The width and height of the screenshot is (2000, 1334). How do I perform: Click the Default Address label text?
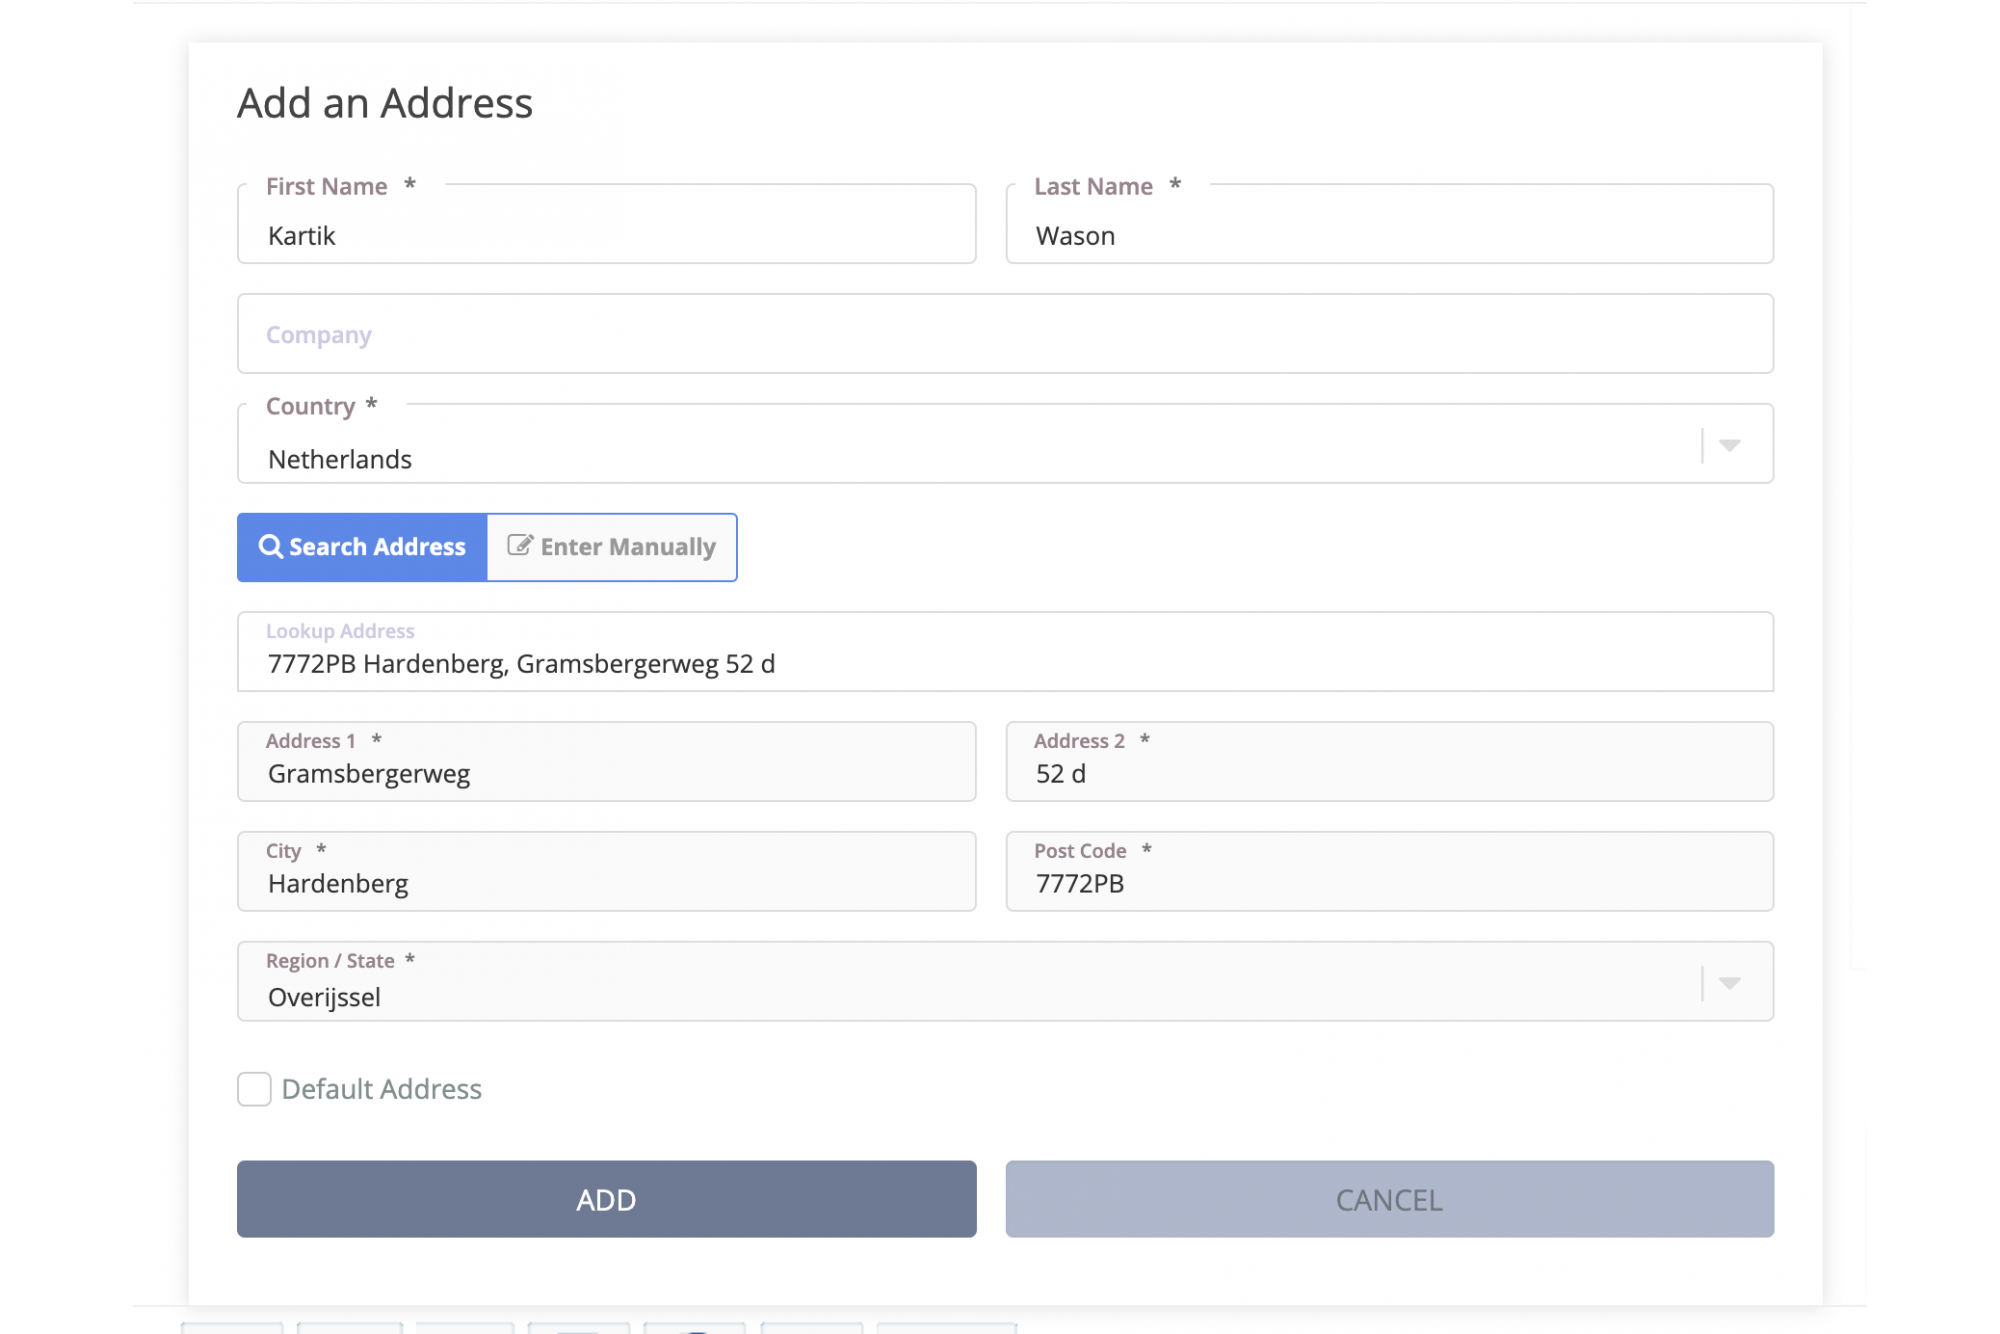coord(381,1089)
